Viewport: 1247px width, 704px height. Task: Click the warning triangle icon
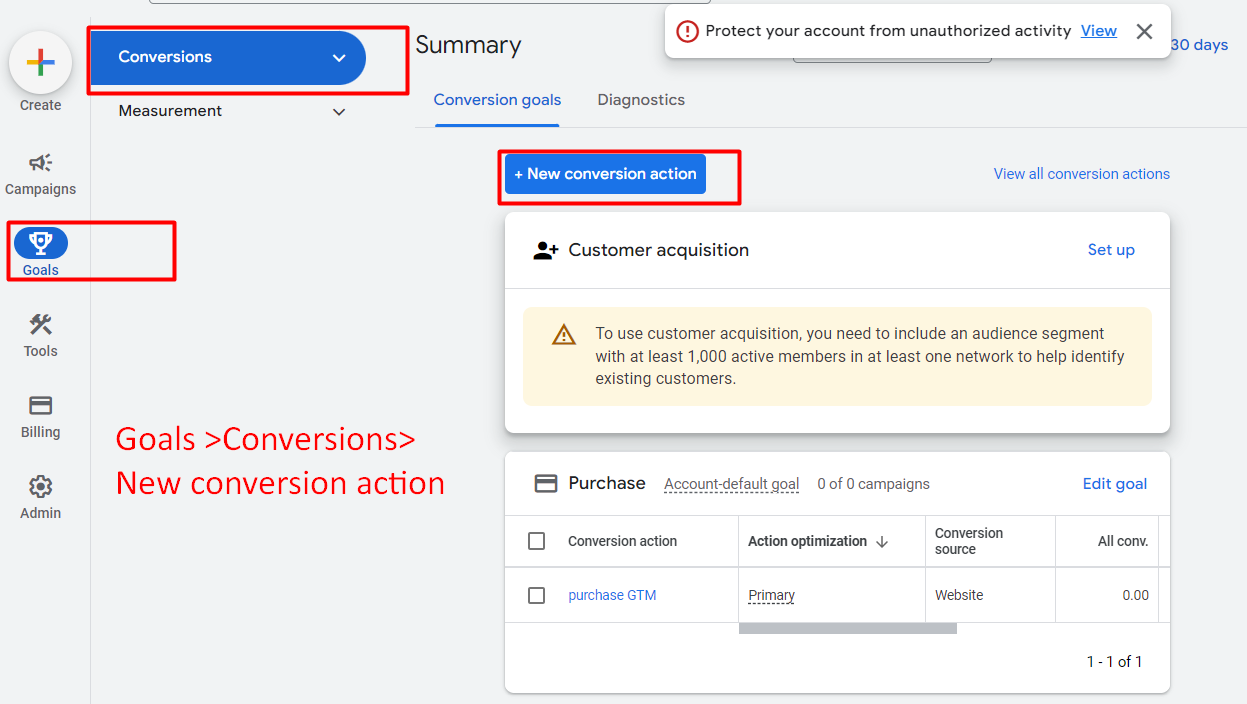[x=564, y=335]
